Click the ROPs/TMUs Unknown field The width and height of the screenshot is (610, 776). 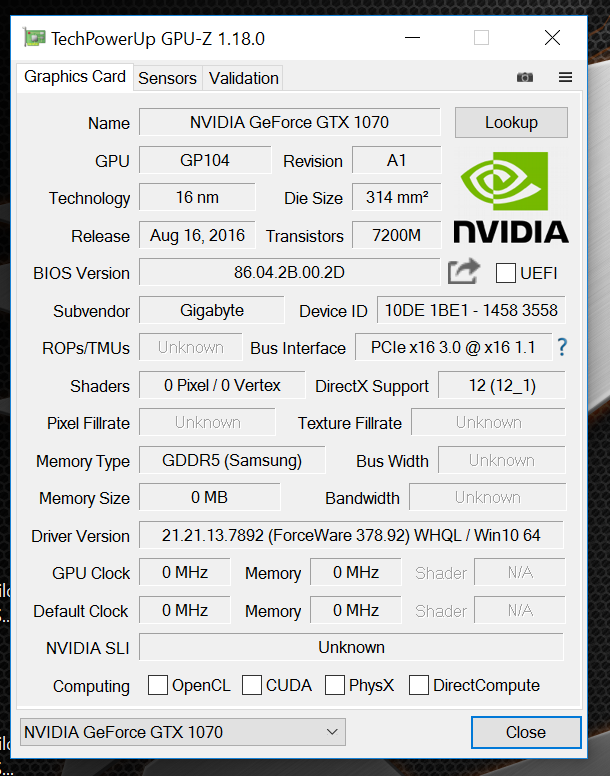click(x=190, y=347)
